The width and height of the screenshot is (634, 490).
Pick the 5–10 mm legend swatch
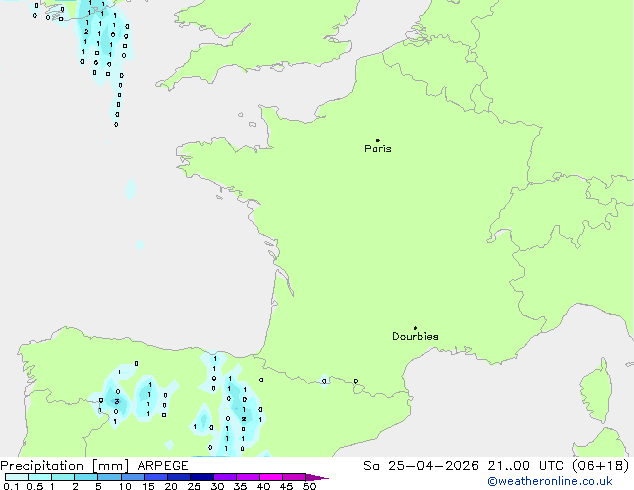(110, 477)
